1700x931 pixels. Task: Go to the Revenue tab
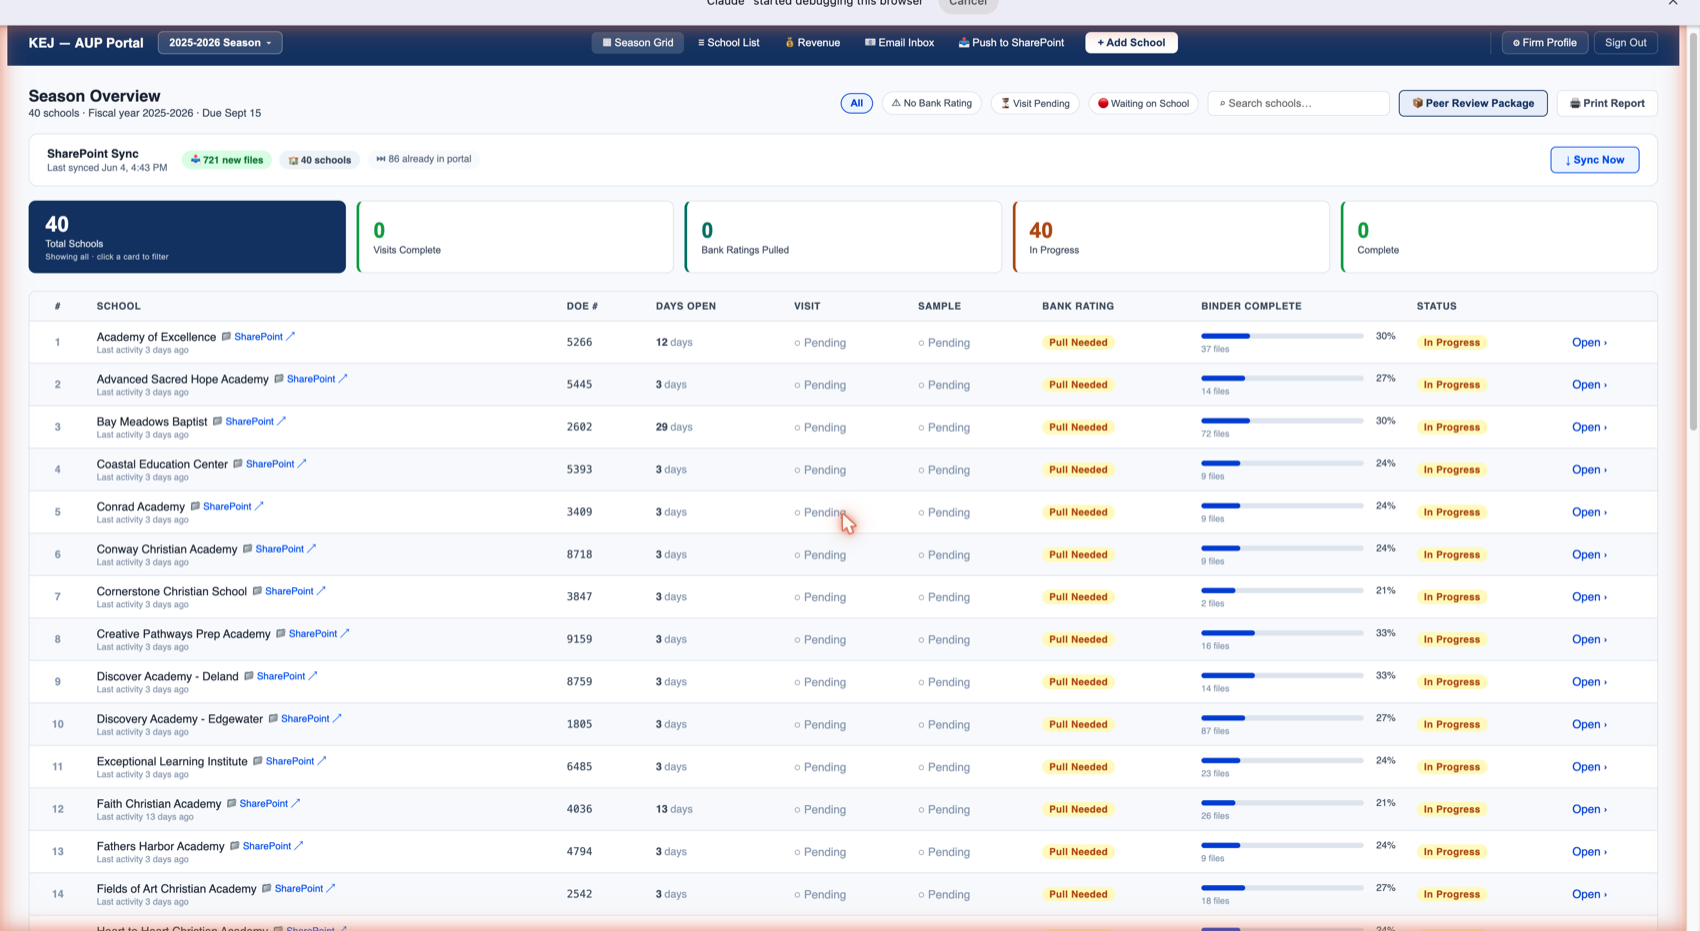[812, 43]
